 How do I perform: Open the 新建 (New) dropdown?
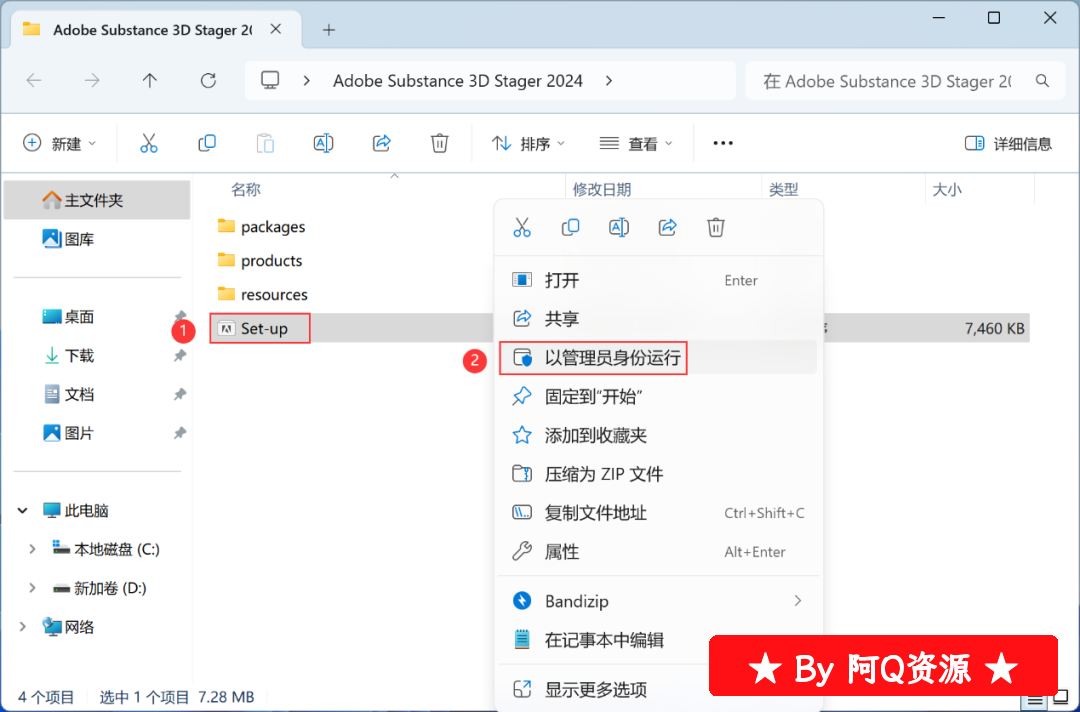tap(59, 143)
